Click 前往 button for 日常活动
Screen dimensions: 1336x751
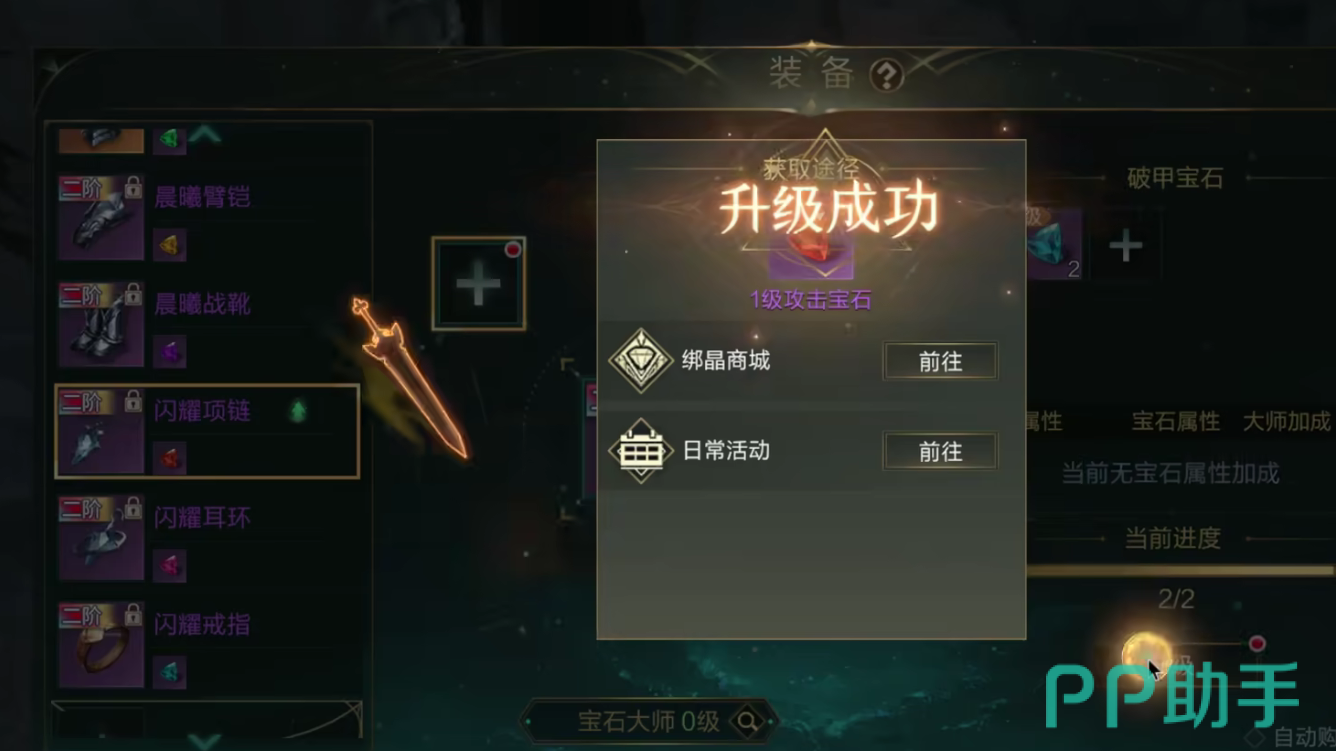940,452
